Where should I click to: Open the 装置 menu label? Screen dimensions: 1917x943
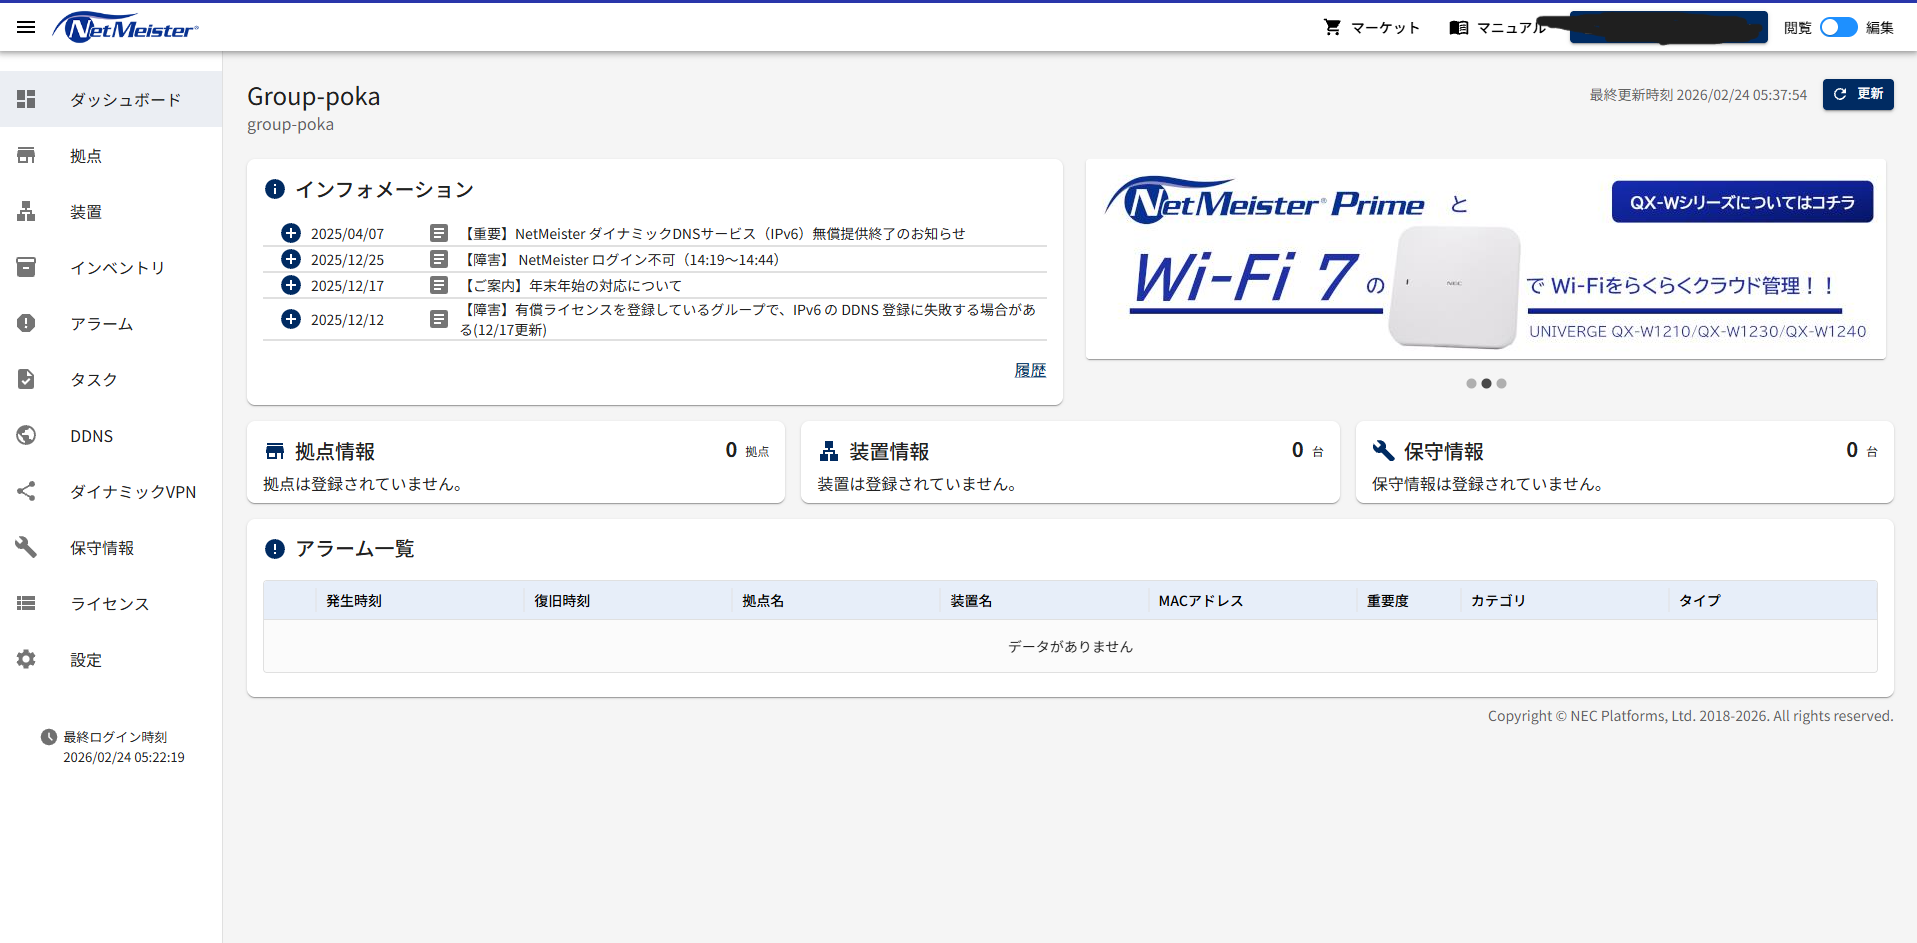click(x=86, y=212)
